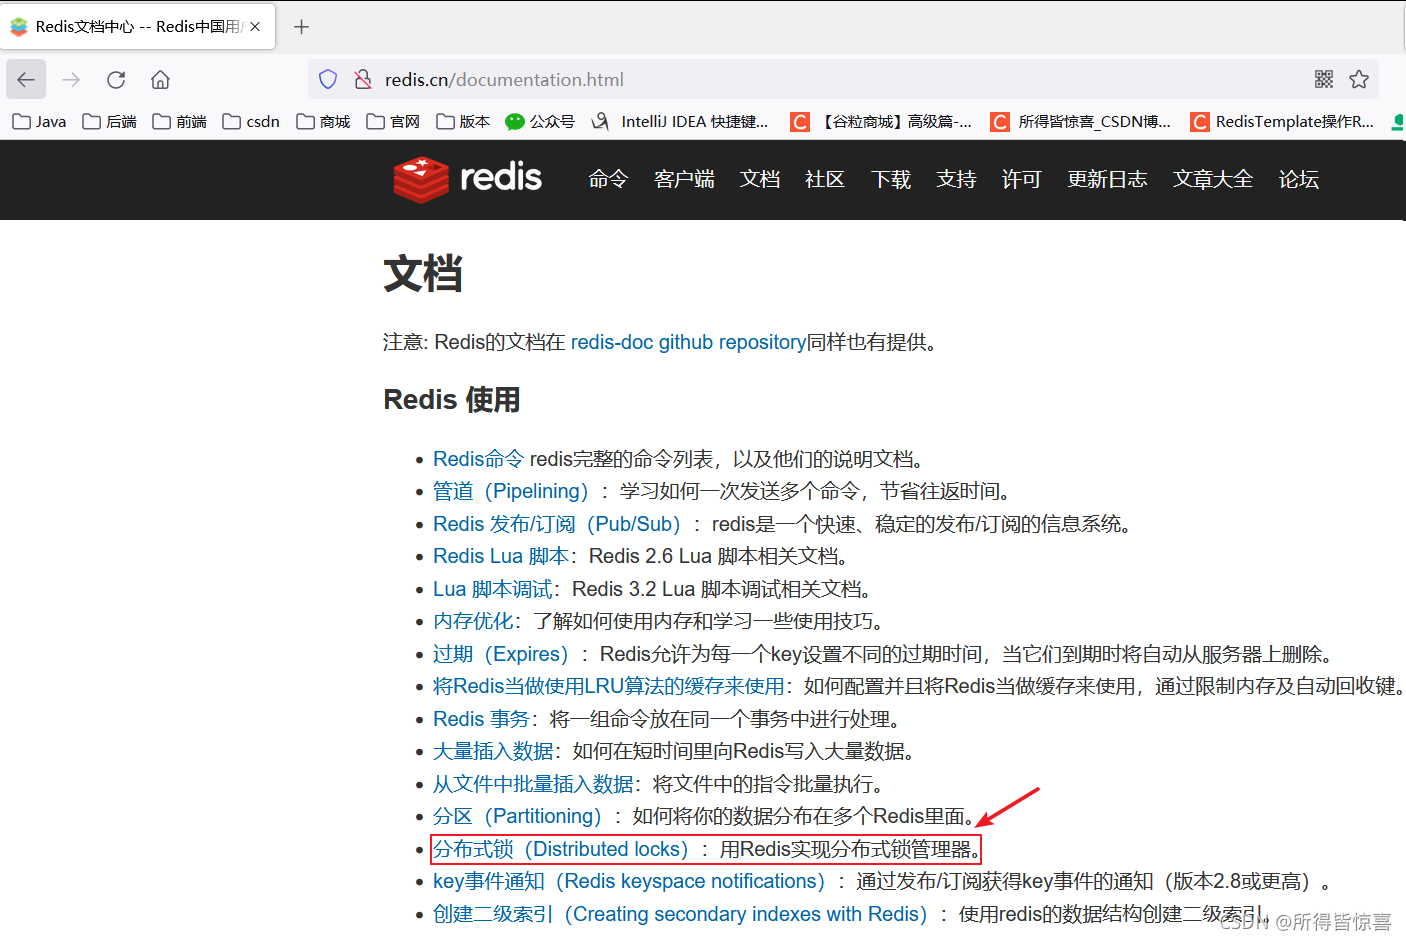
Task: Click the Redis logo in the header
Action: coord(467,179)
